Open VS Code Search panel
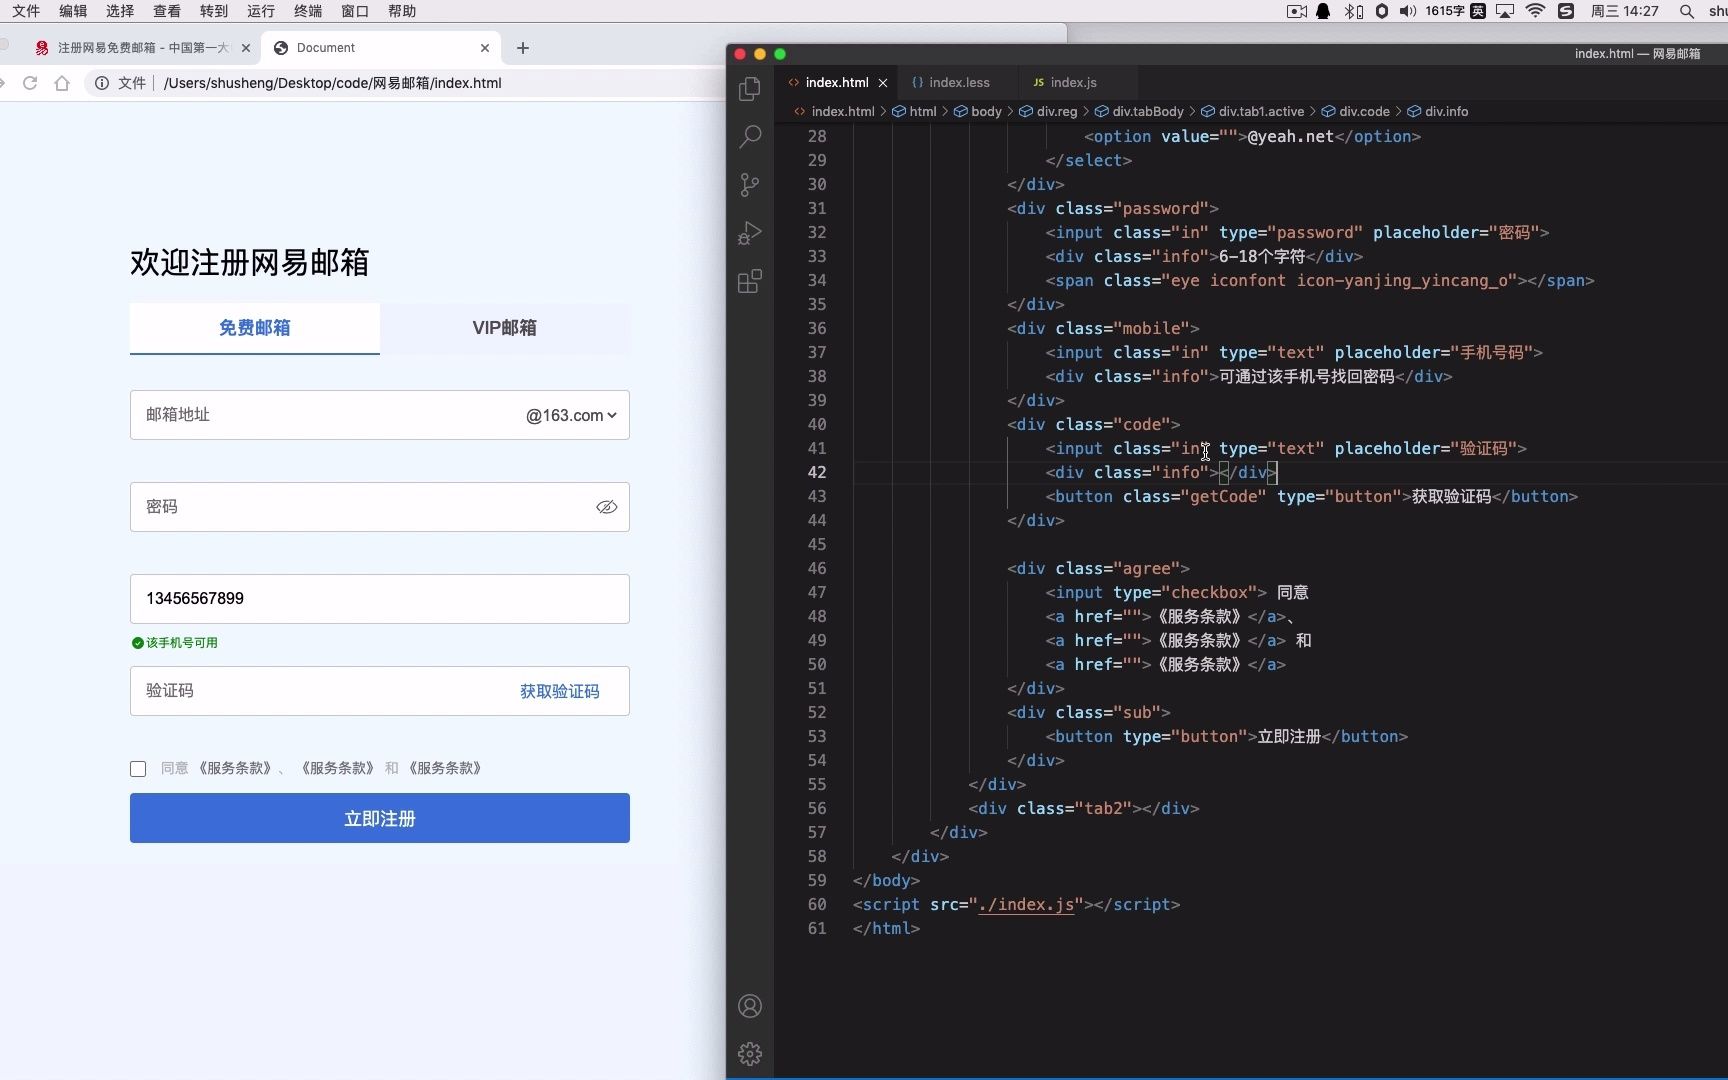The image size is (1728, 1080). click(749, 136)
